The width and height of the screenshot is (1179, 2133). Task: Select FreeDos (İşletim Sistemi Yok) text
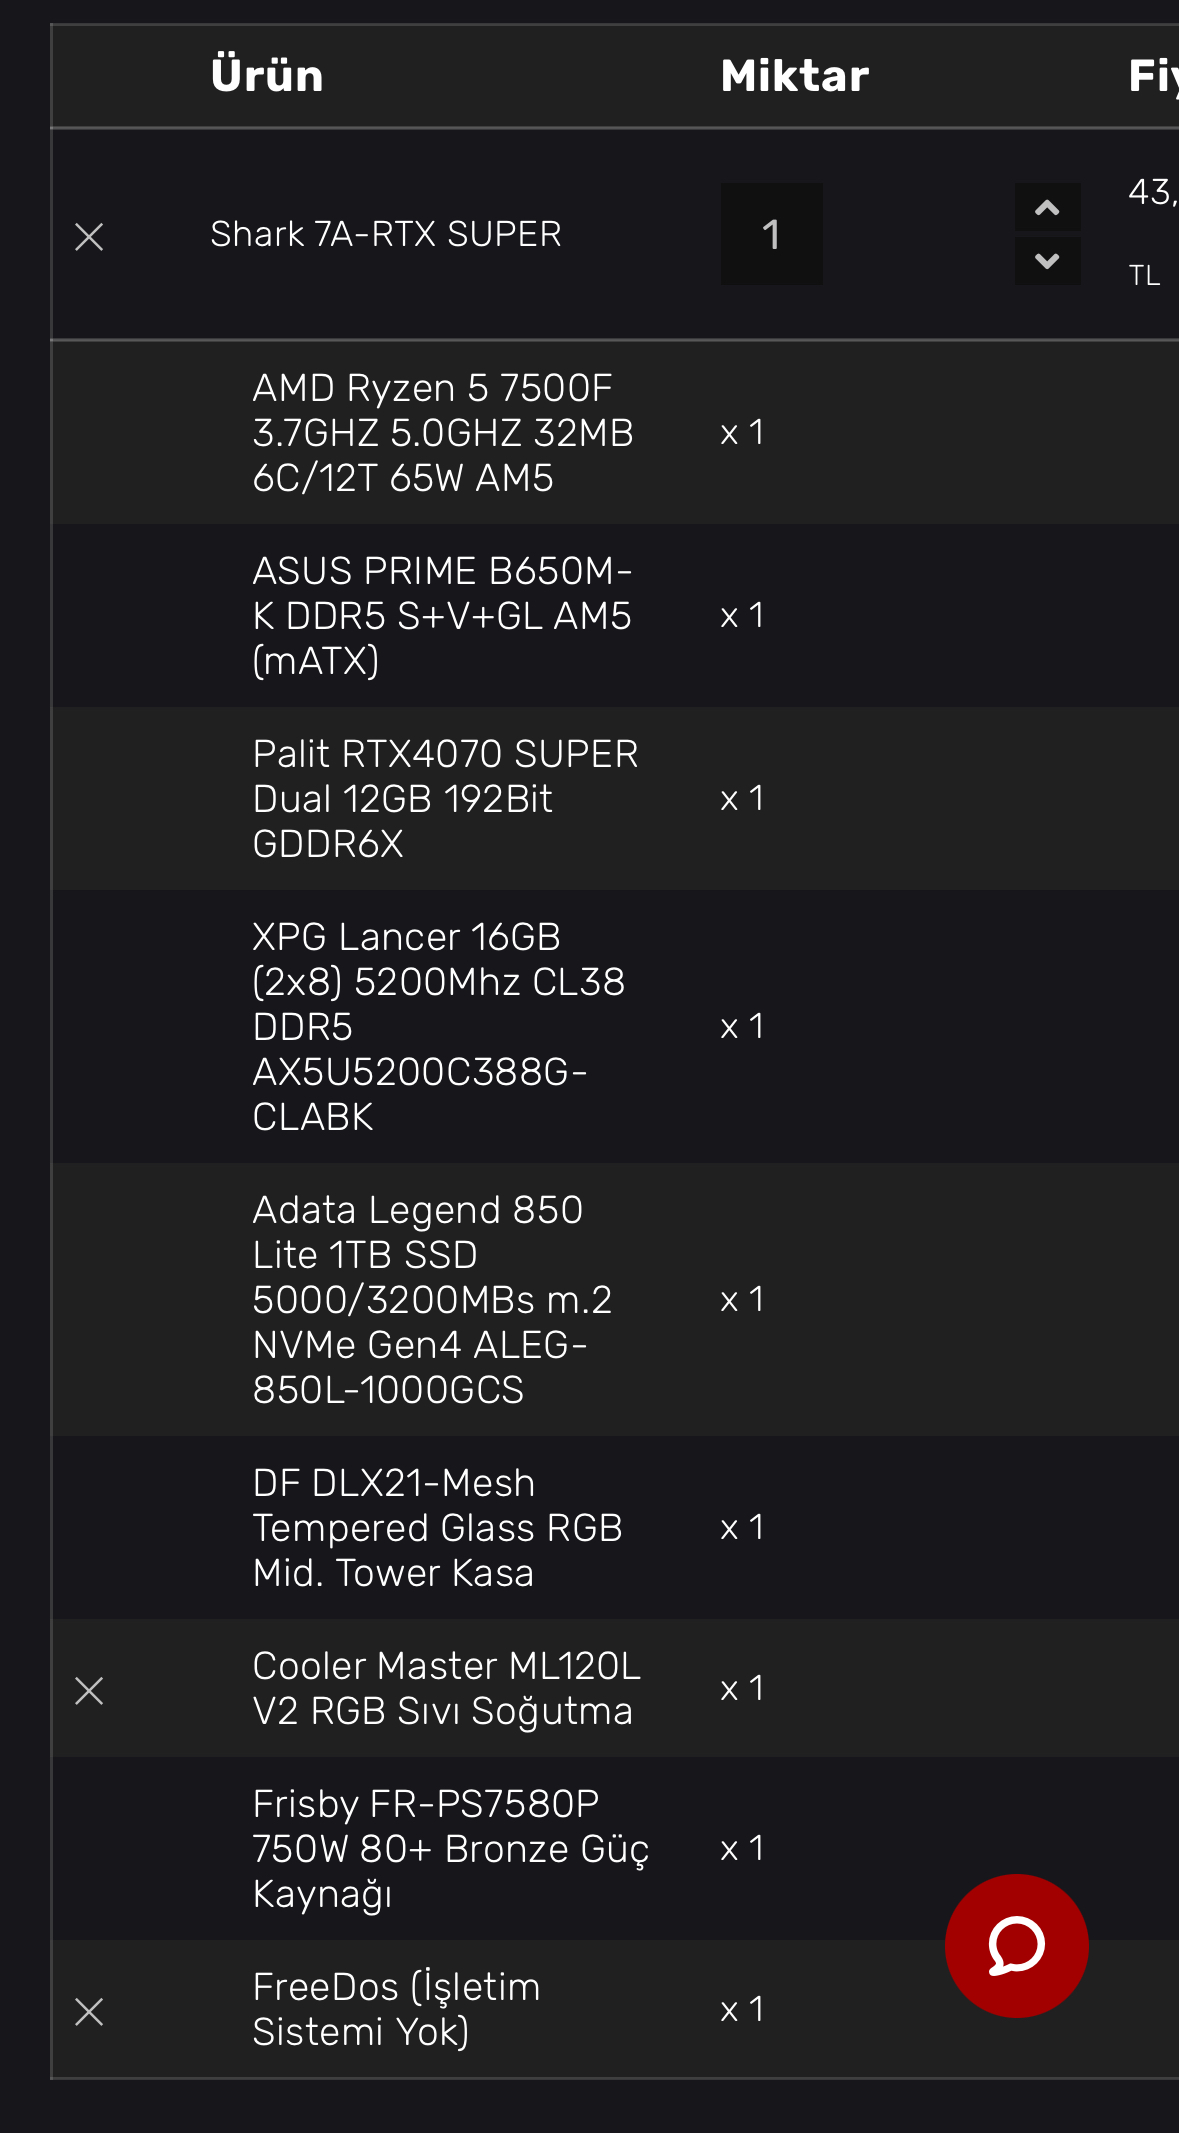396,2009
